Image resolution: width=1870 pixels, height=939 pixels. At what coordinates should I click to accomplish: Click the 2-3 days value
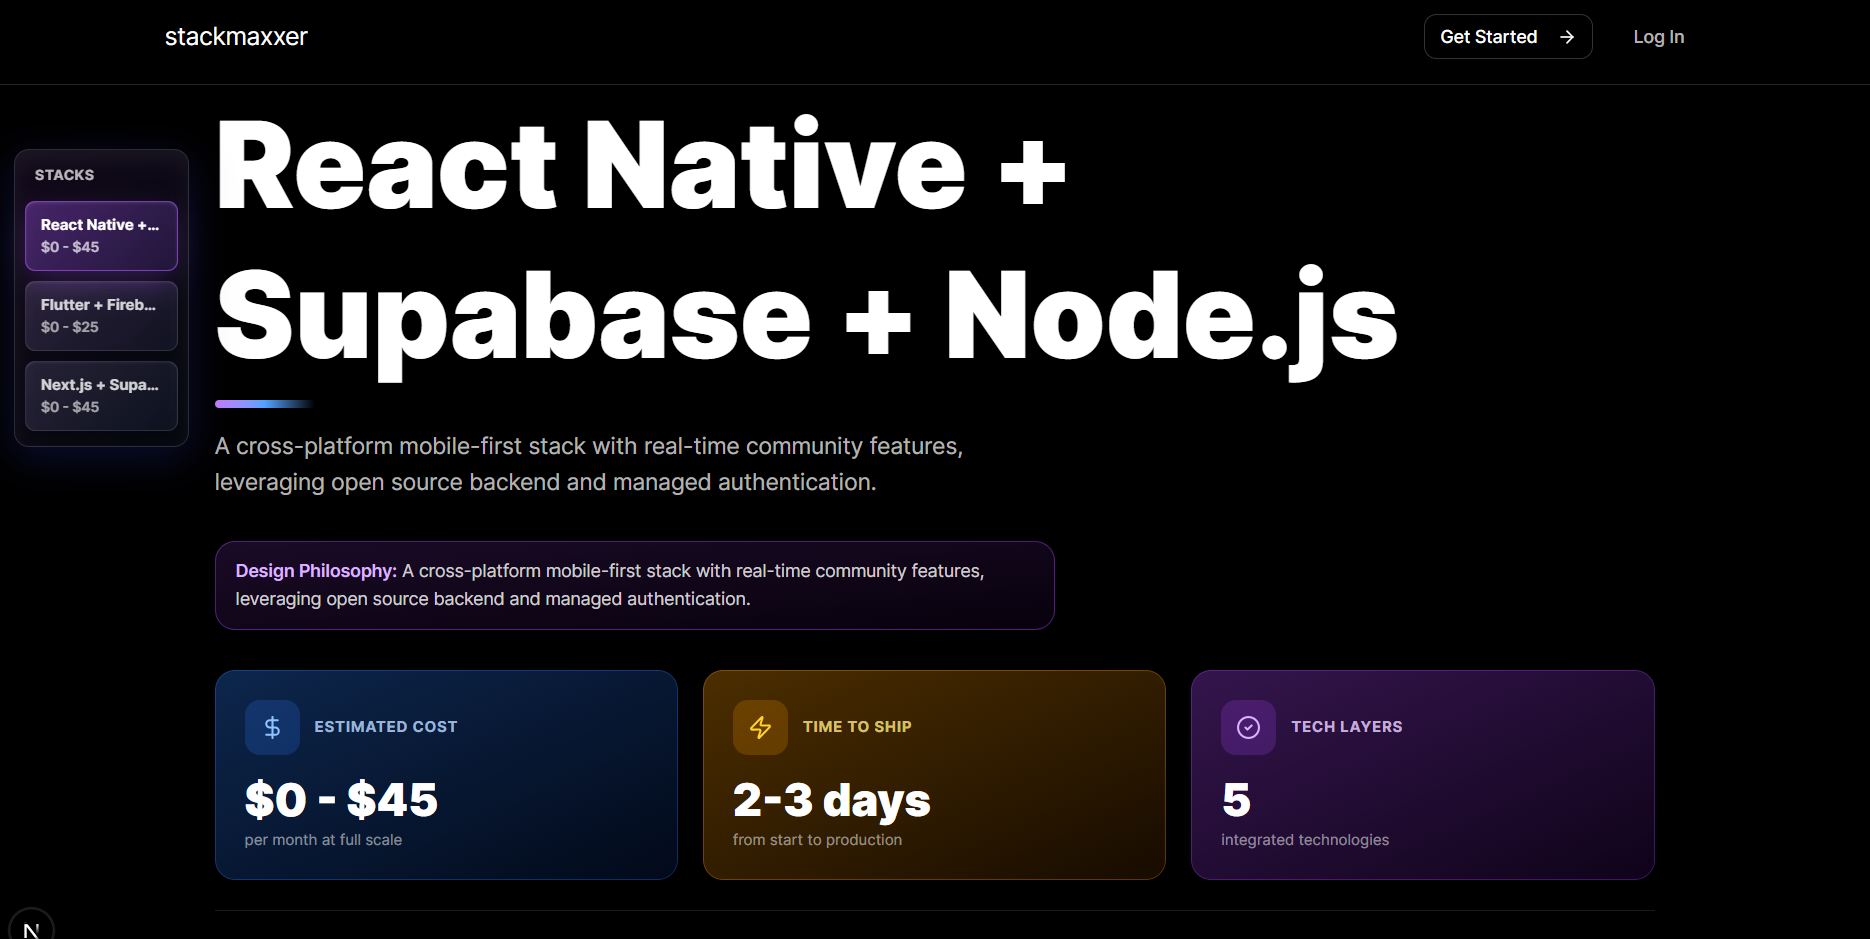click(x=831, y=800)
